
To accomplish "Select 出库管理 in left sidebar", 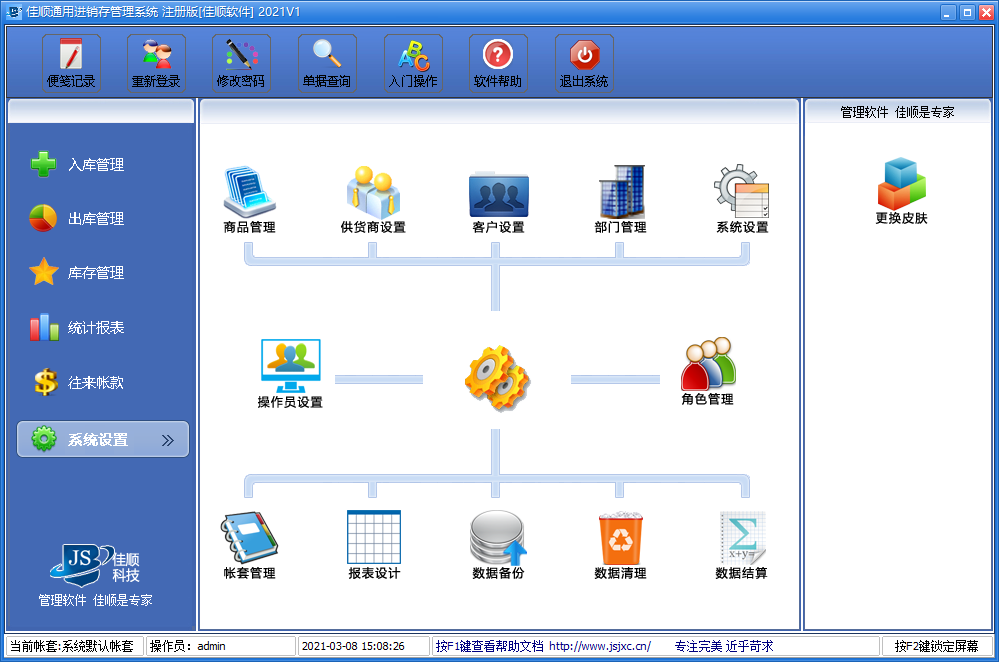I will point(77,219).
